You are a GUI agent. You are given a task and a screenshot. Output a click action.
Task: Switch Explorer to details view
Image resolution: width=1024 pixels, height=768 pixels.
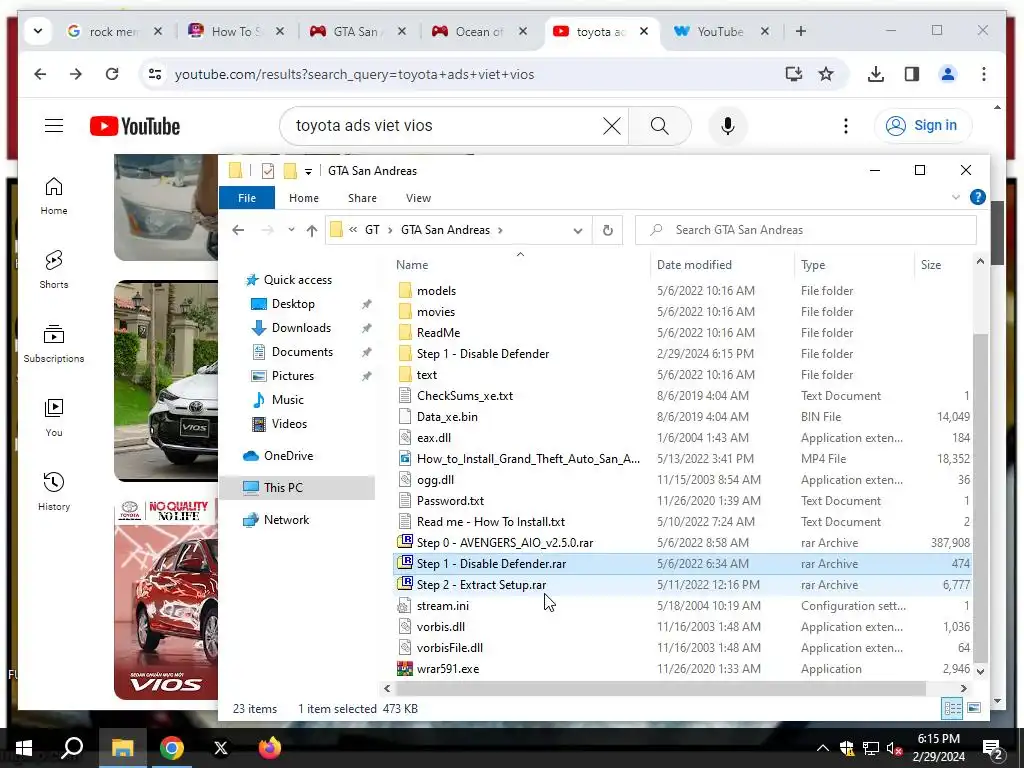[x=952, y=709]
